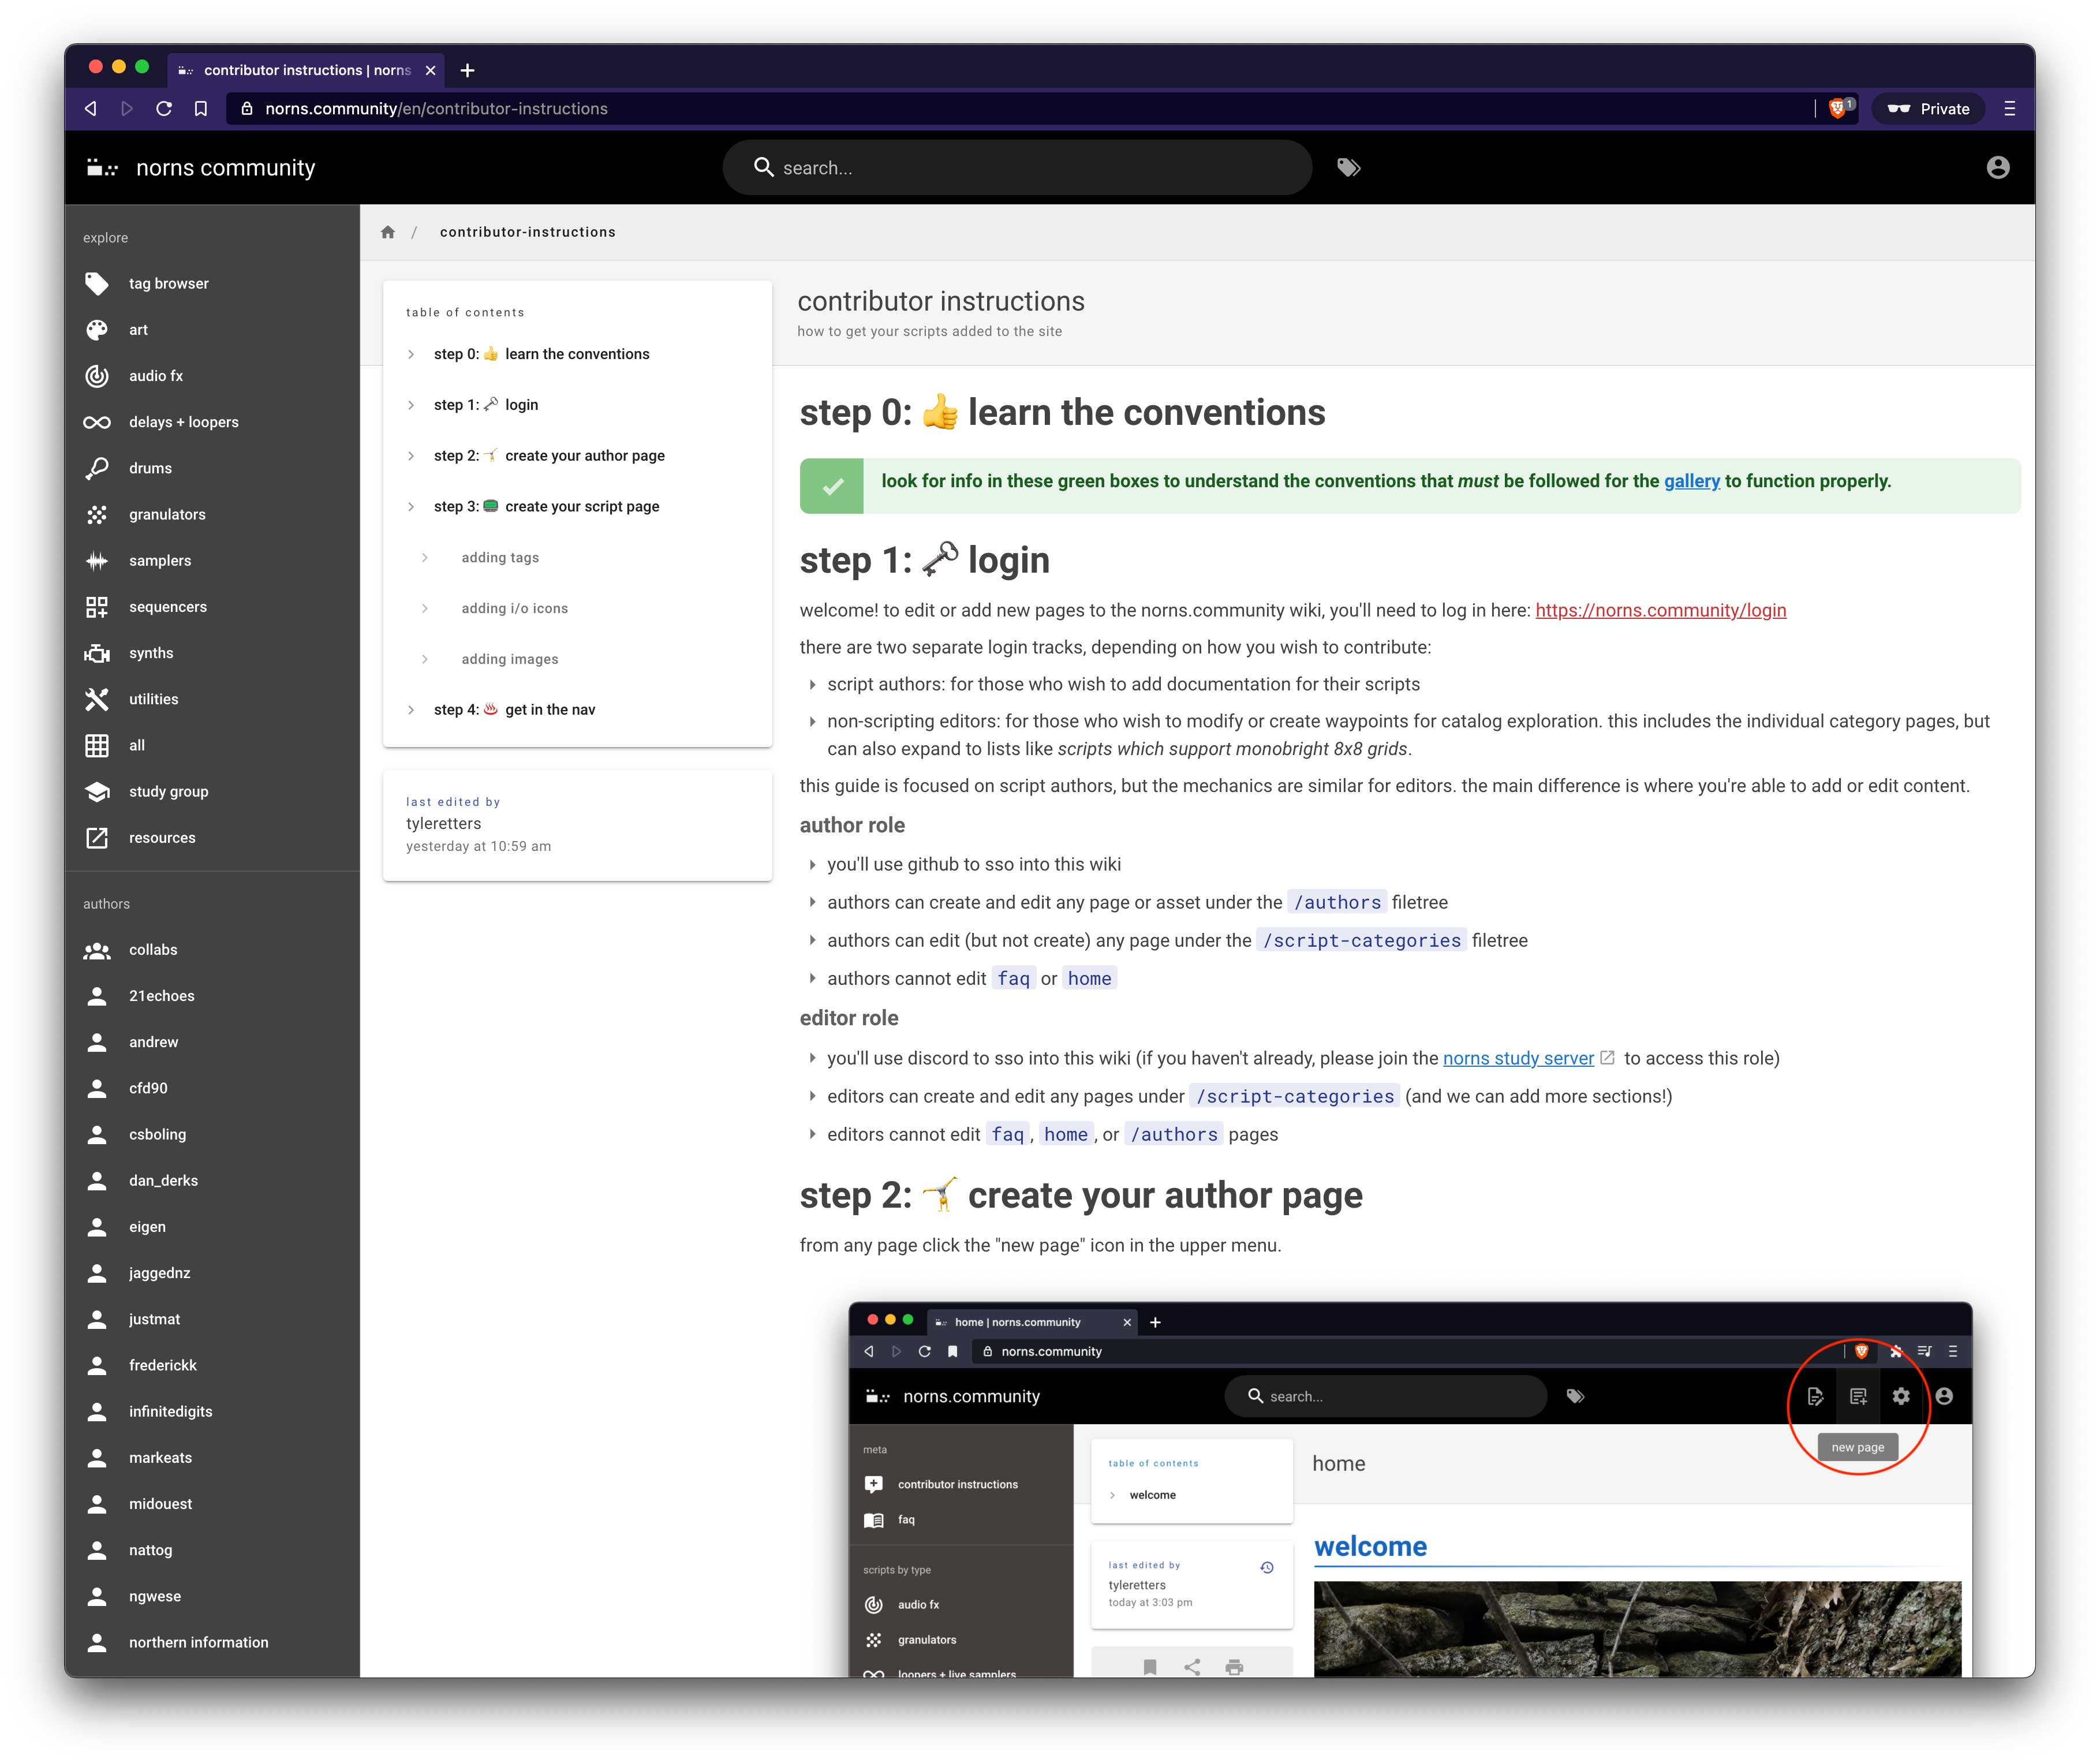The height and width of the screenshot is (1763, 2100).
Task: Click the tags icon beside search
Action: pyautogui.click(x=1349, y=168)
